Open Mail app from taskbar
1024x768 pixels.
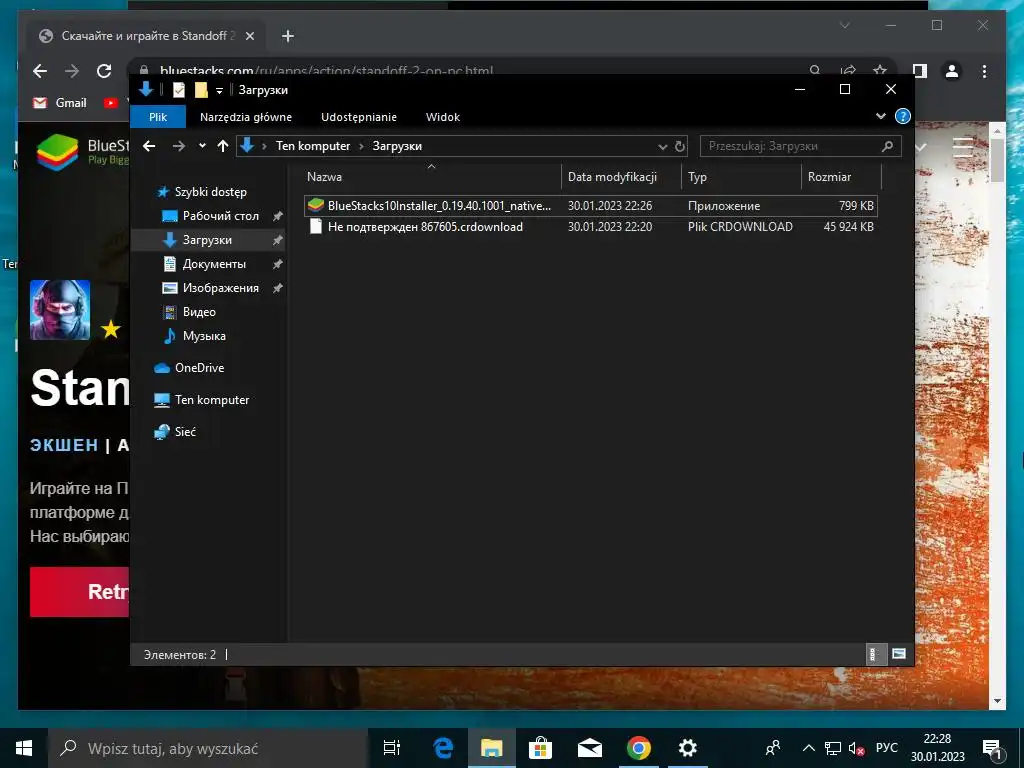(590, 748)
